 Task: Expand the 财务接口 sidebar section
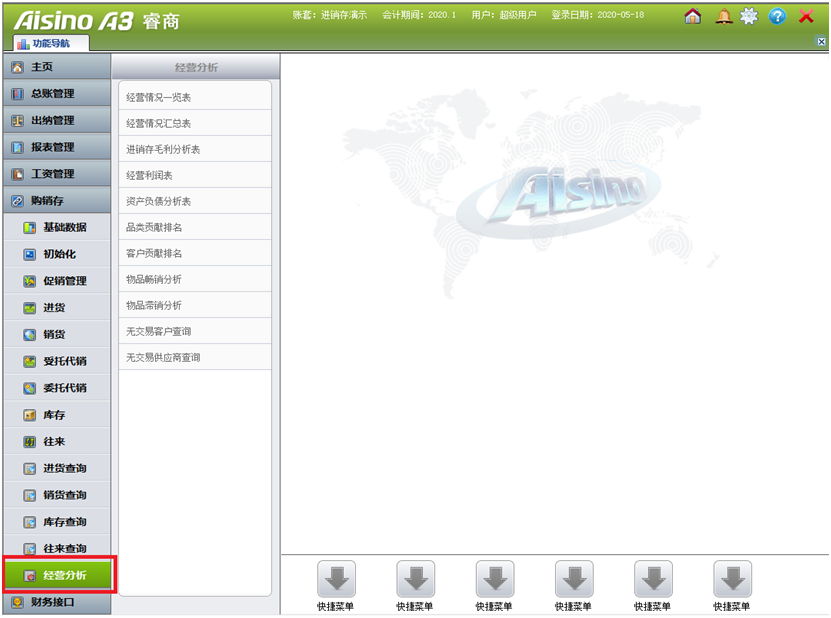[x=55, y=603]
